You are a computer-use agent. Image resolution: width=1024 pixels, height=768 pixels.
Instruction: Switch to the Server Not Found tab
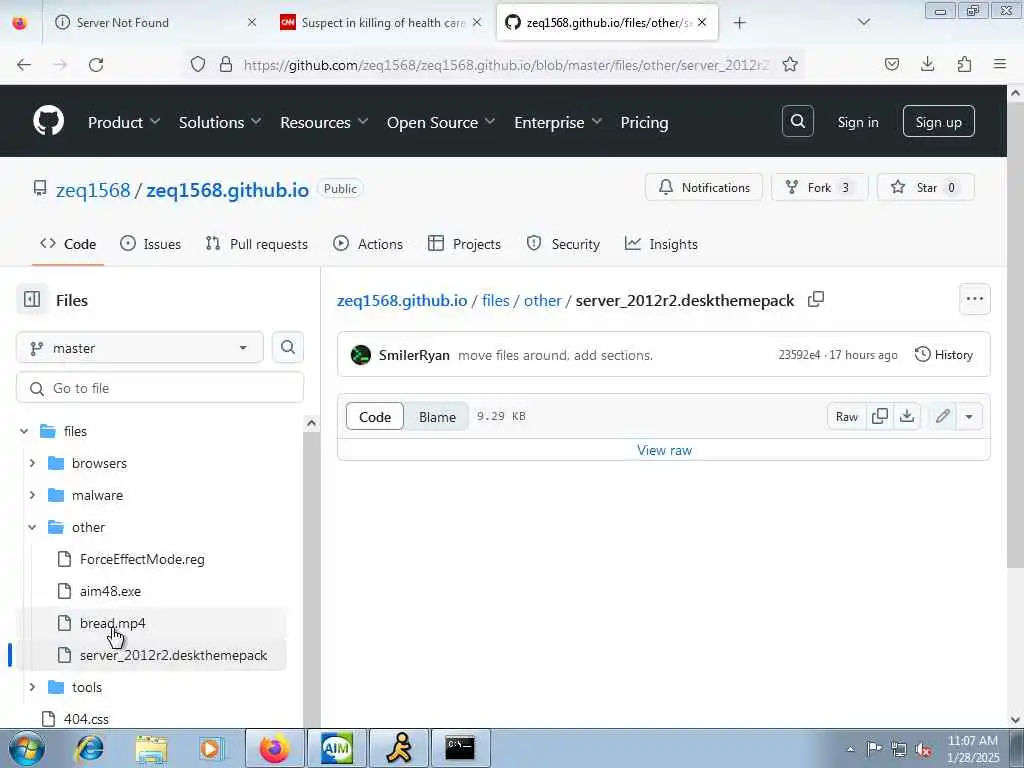point(153,23)
